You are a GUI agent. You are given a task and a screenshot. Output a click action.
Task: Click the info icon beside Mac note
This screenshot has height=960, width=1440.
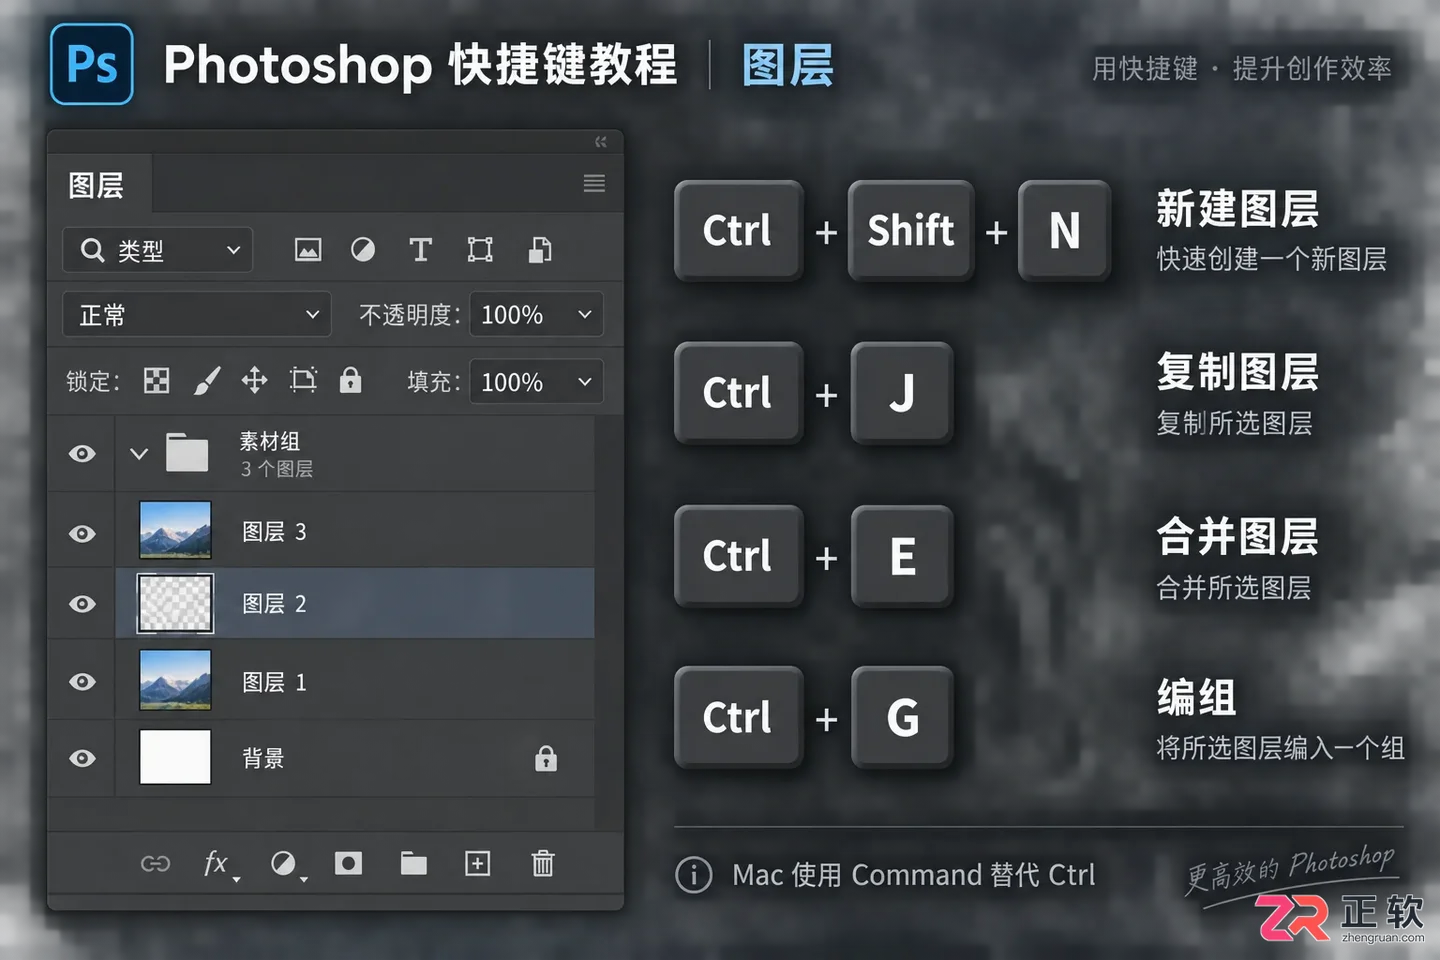(694, 875)
